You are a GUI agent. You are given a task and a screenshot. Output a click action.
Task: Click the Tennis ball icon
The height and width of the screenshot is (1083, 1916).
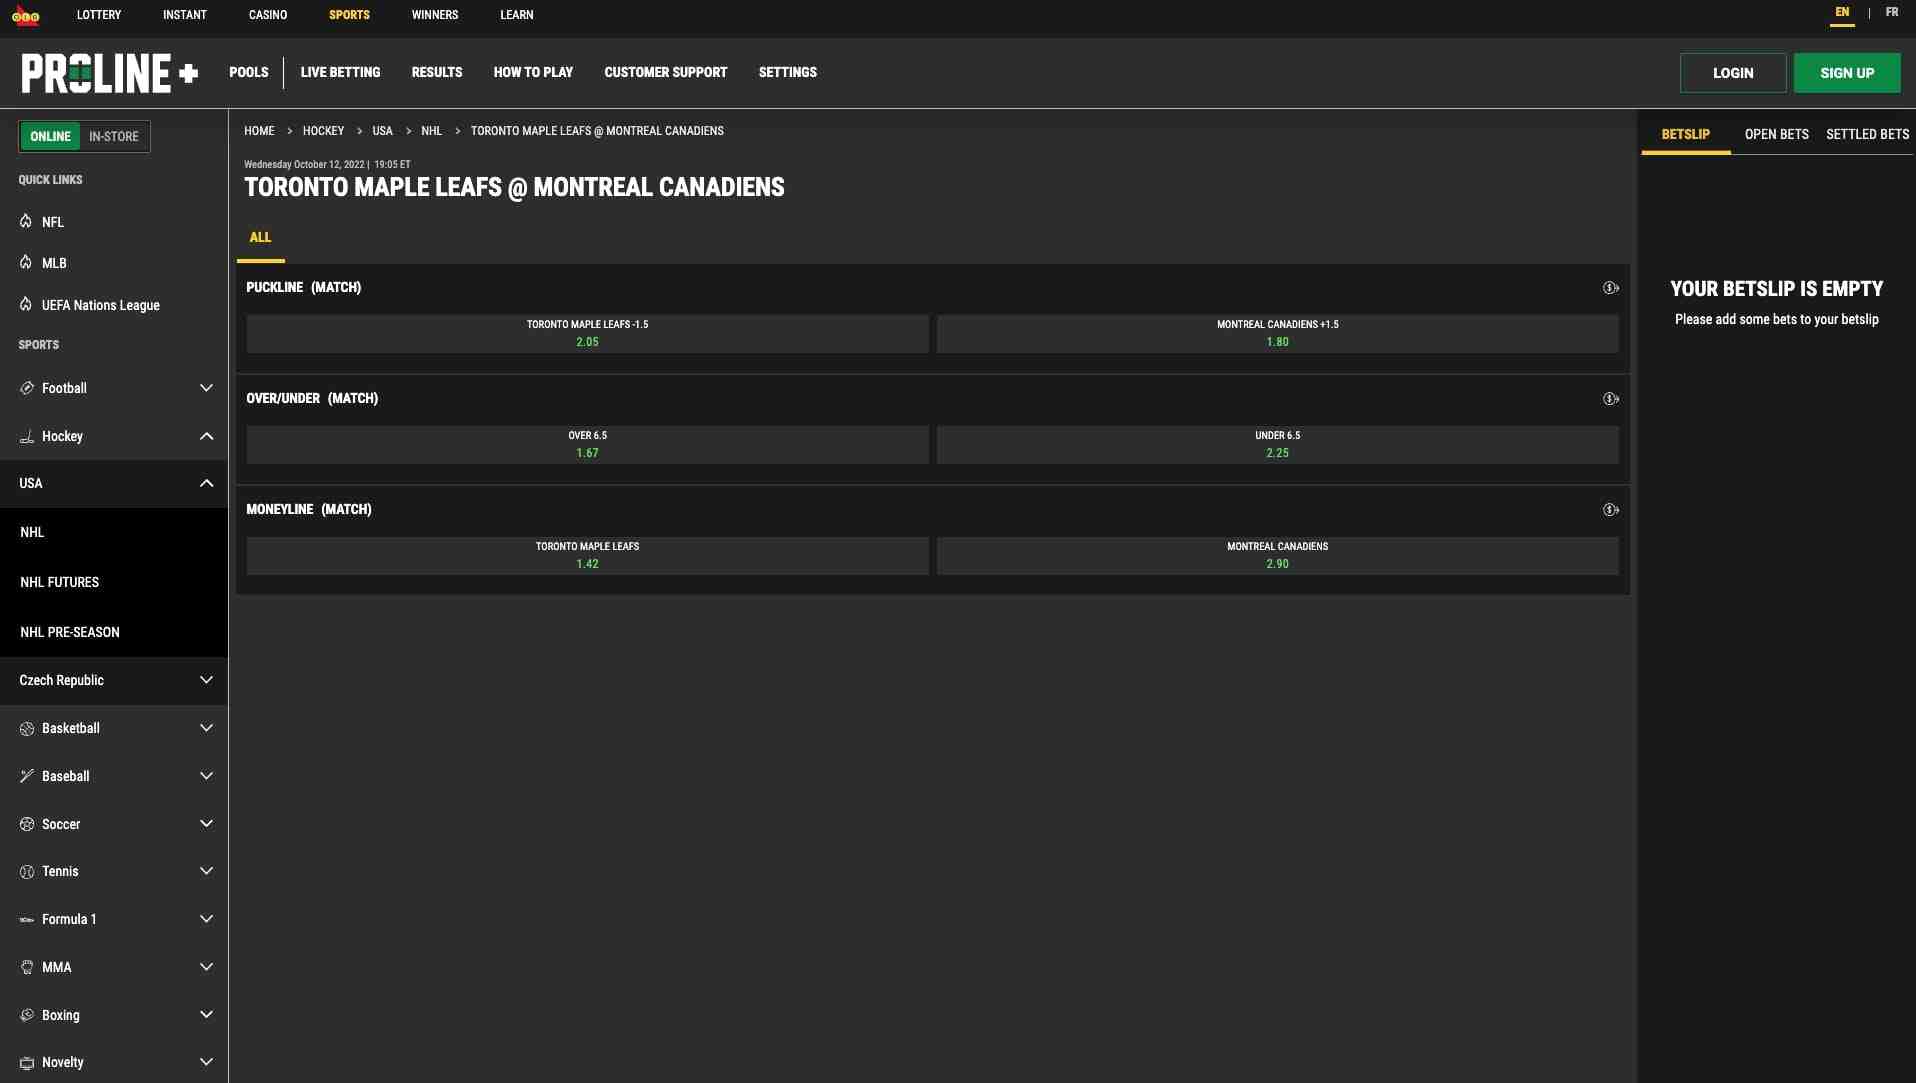(x=27, y=871)
